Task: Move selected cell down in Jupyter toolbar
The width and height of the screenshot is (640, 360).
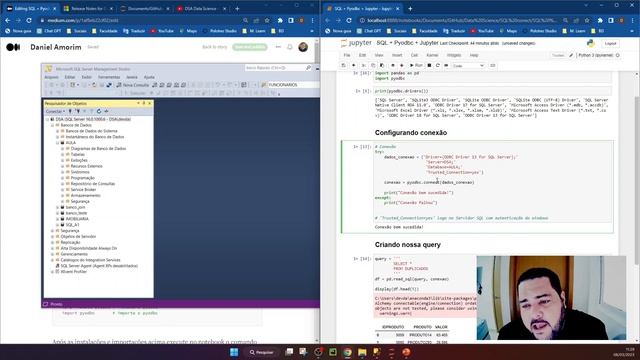Action: (402, 65)
